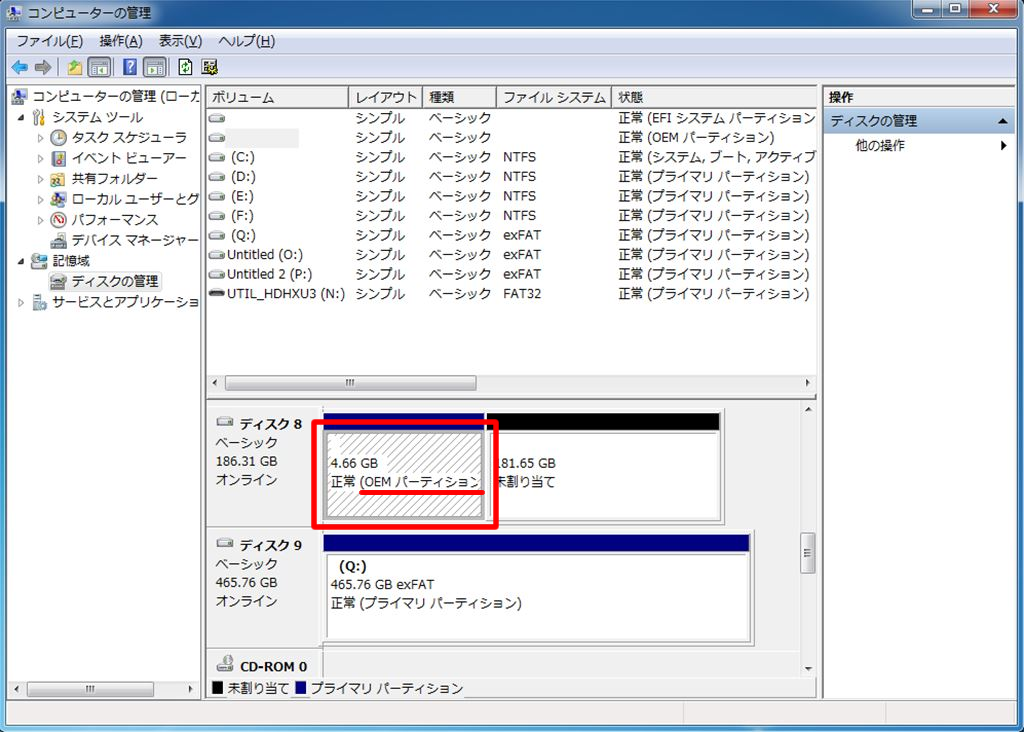Click the ファイル システム column header
This screenshot has height=732, width=1024.
pyautogui.click(x=554, y=97)
